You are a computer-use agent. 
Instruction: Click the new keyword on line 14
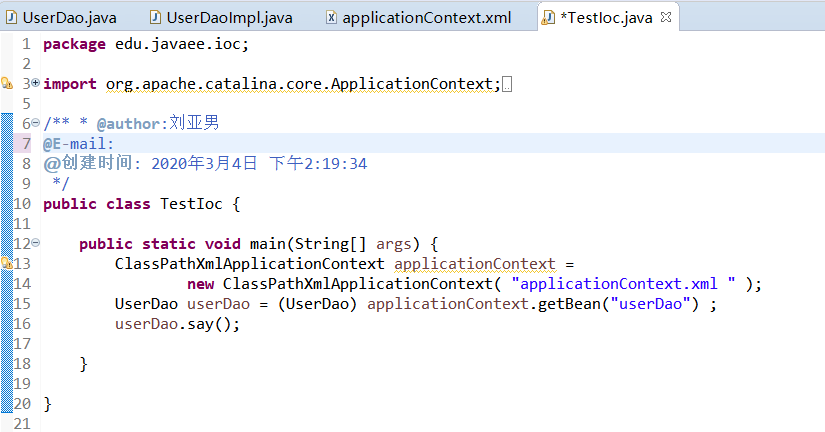[200, 284]
